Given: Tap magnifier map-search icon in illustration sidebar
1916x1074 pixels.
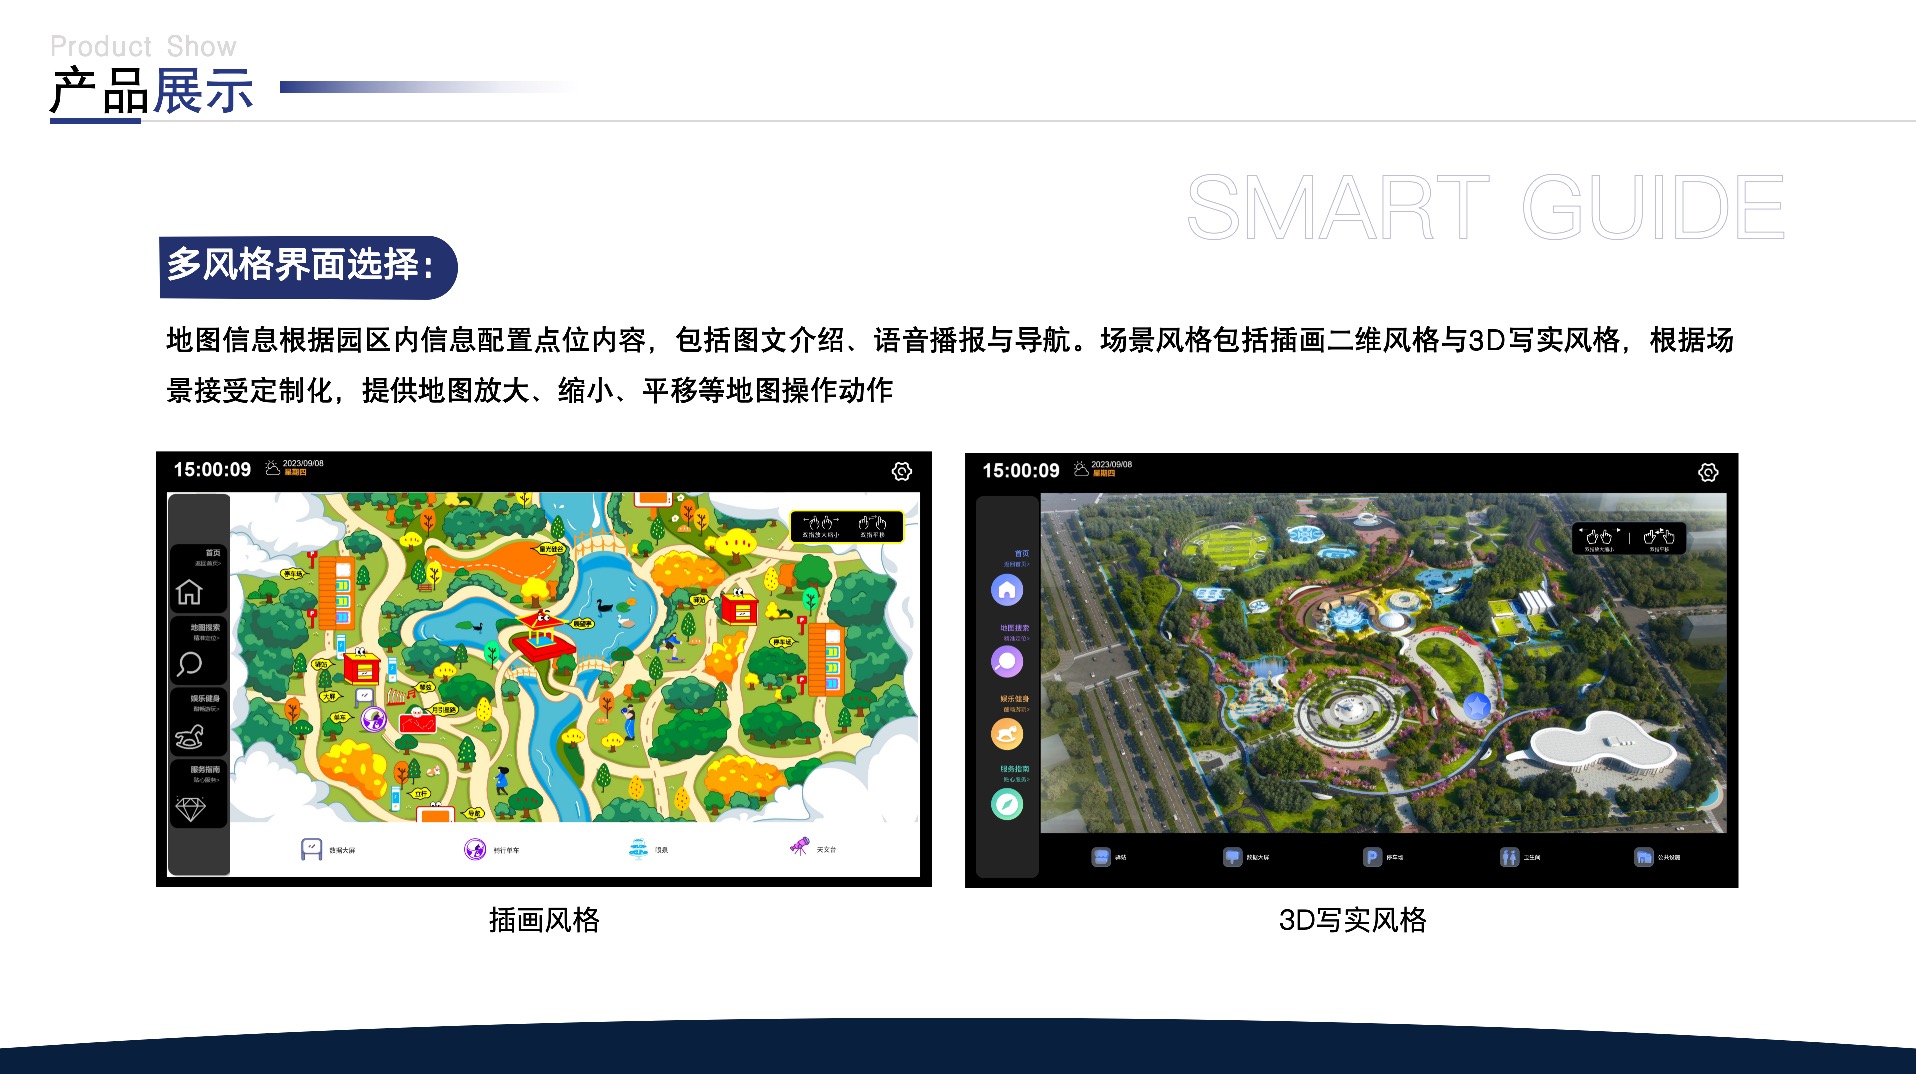Looking at the screenshot, I should tap(189, 664).
